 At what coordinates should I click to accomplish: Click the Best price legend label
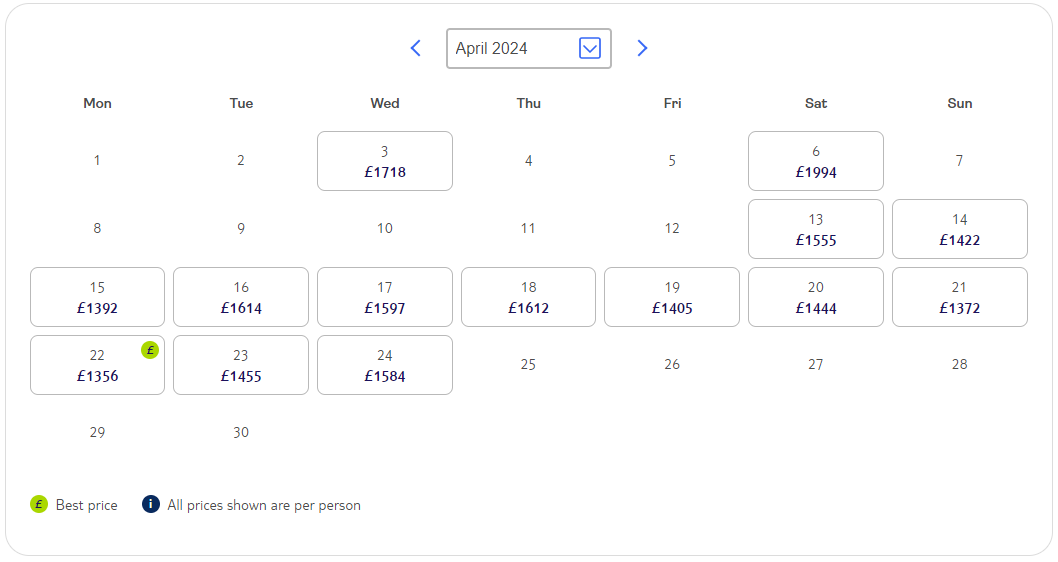(86, 505)
